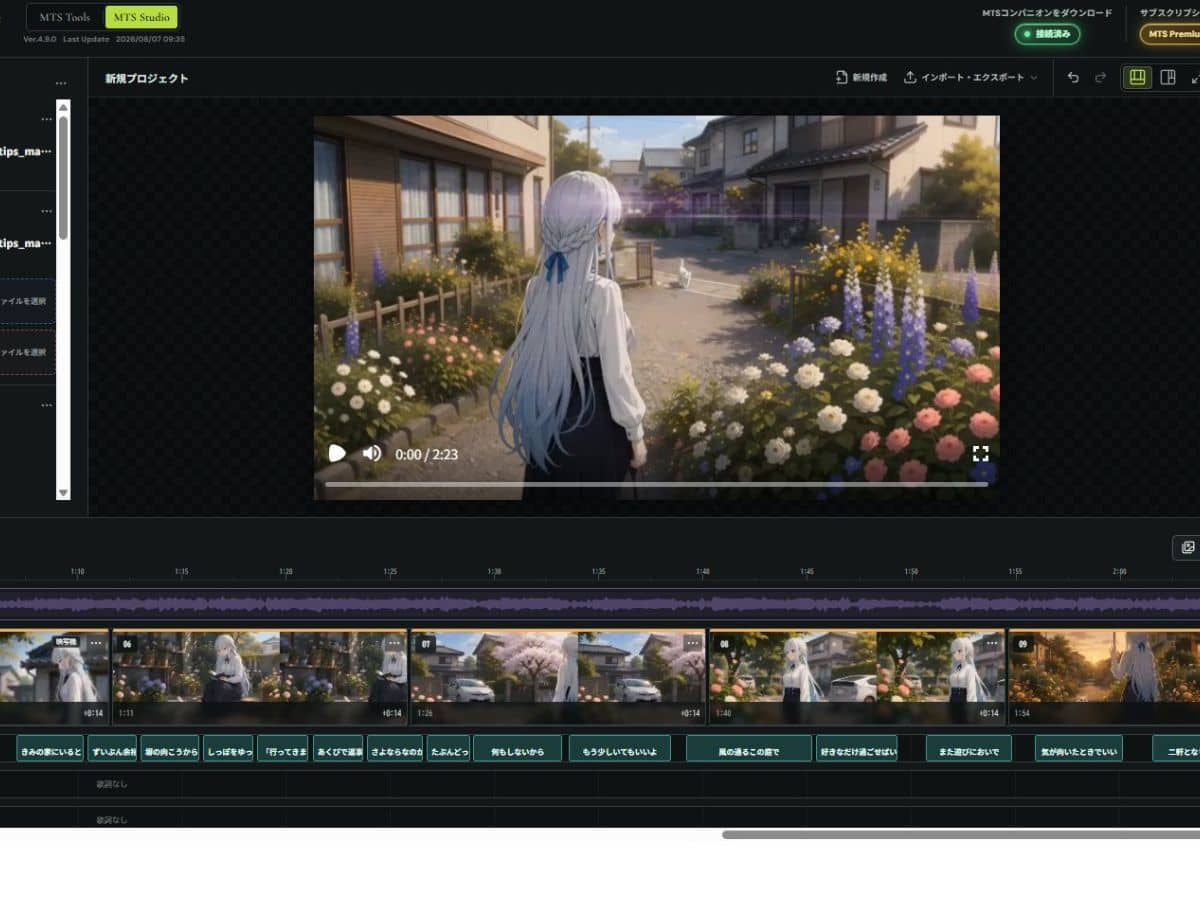This screenshot has height=900, width=1200.
Task: Select the scene 06 clip thumbnail
Action: (x=260, y=677)
